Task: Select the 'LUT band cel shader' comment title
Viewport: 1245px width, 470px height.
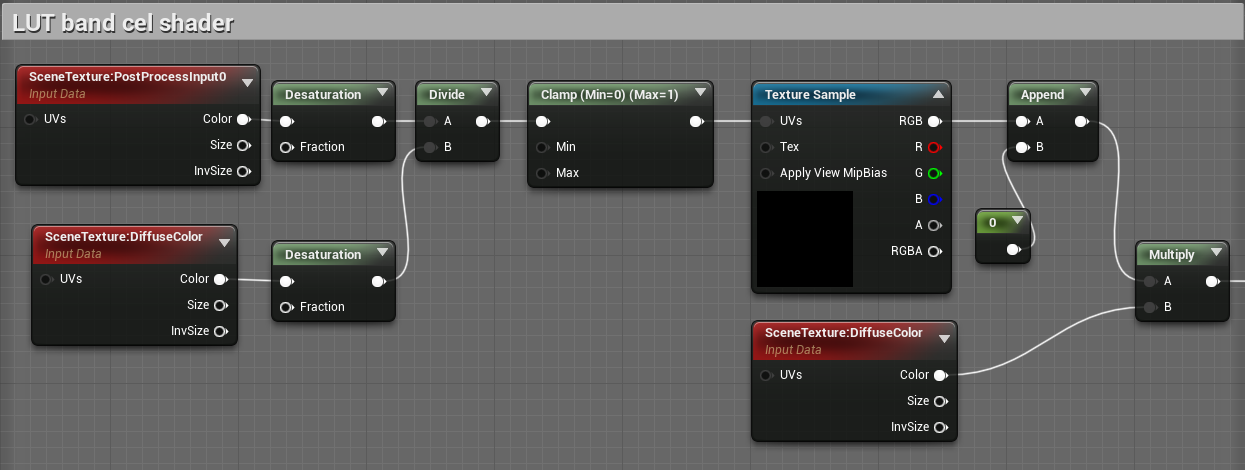Action: 123,21
